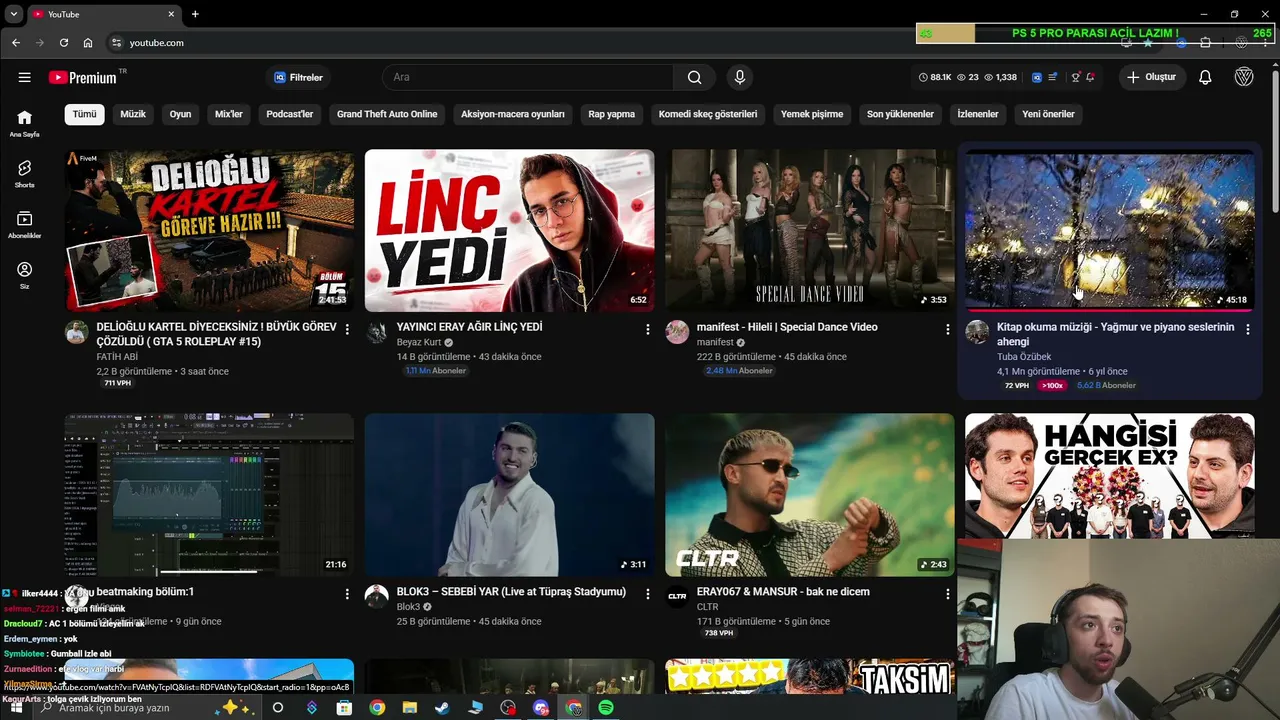Screen dimensions: 1280x720
Task: Select the Son yüklenenler chip
Action: pyautogui.click(x=900, y=114)
